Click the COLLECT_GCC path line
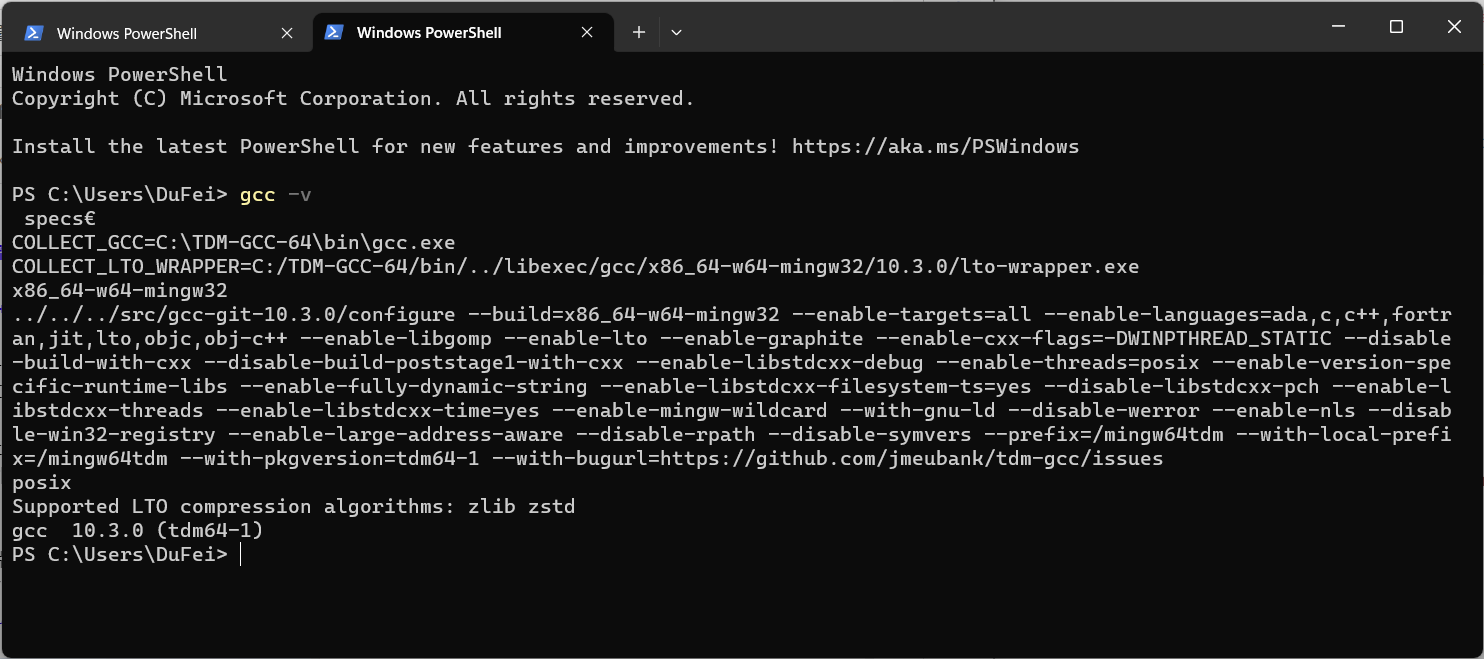This screenshot has height=659, width=1484. 233,243
